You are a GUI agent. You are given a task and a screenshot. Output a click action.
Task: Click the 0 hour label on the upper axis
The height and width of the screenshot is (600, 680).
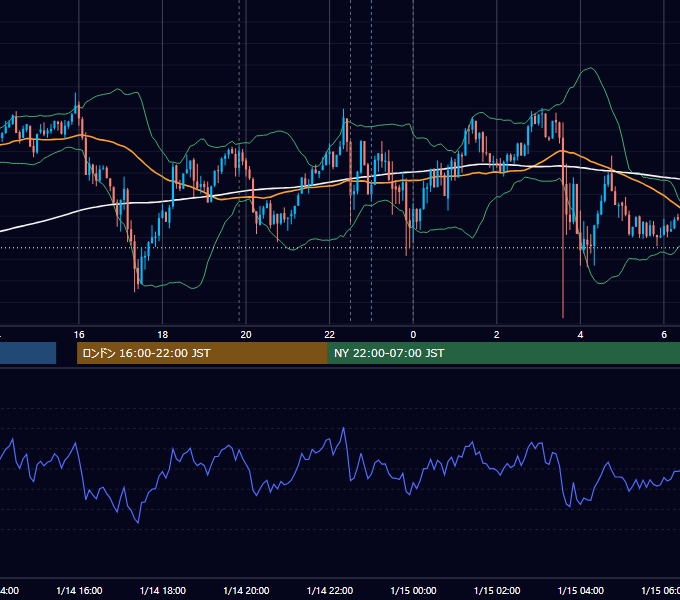[x=413, y=335]
